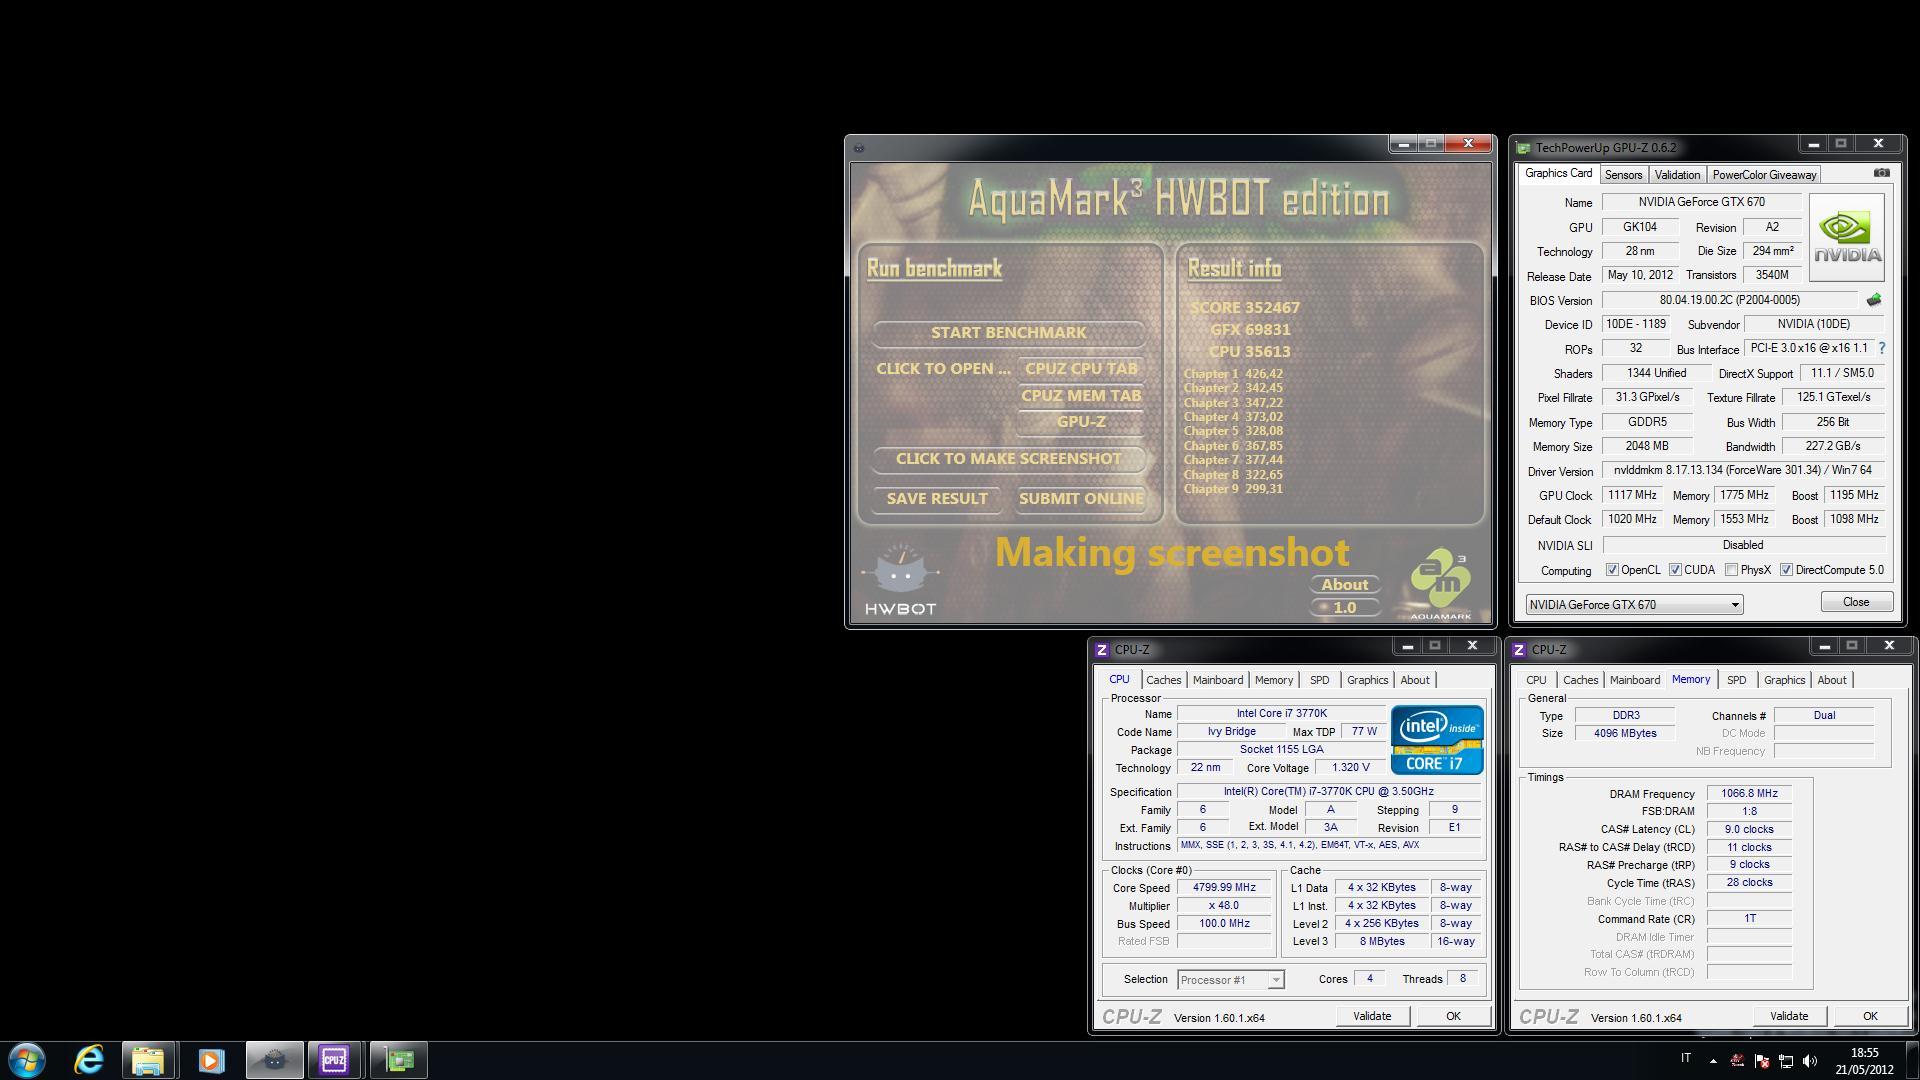Click the GPU-Z title bar icon

[1523, 148]
